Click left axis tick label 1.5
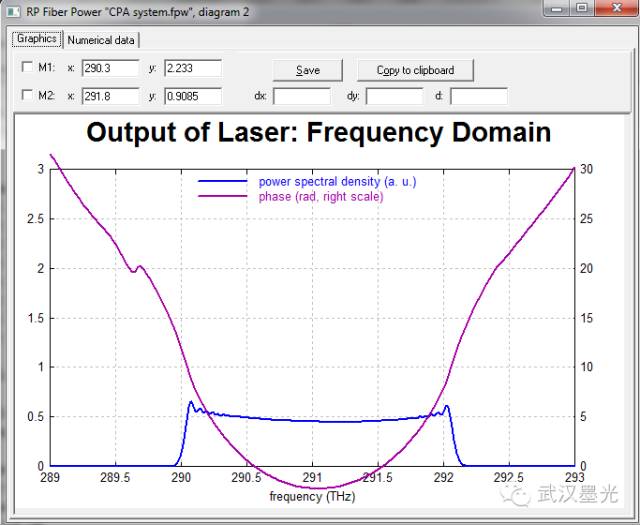Image resolution: width=640 pixels, height=525 pixels. (35, 318)
